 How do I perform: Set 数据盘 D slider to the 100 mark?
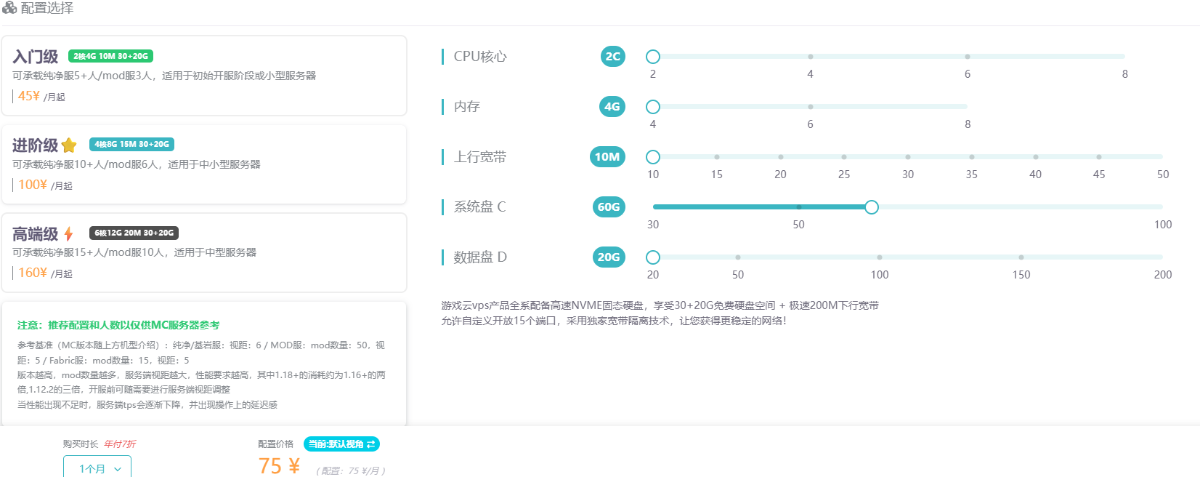[x=879, y=257]
